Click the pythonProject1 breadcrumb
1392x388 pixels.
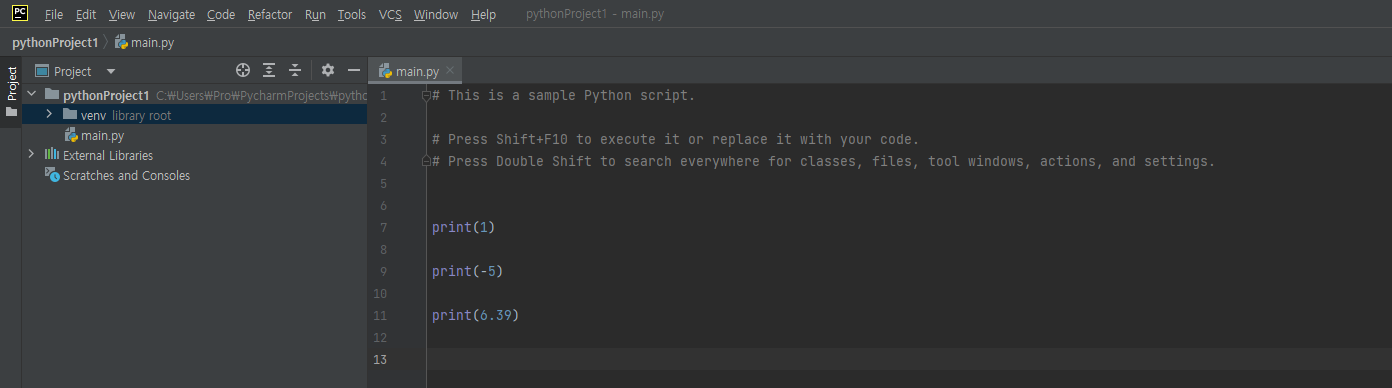(x=55, y=43)
